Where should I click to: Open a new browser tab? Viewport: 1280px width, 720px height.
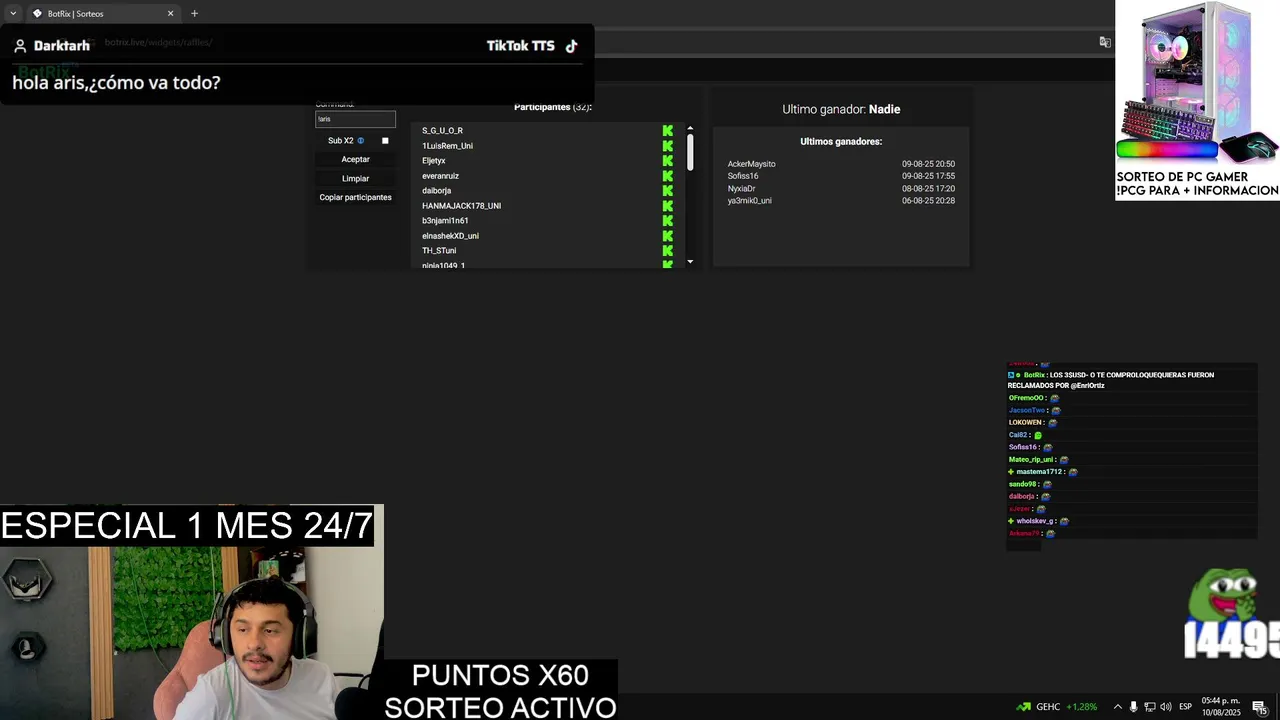point(194,13)
